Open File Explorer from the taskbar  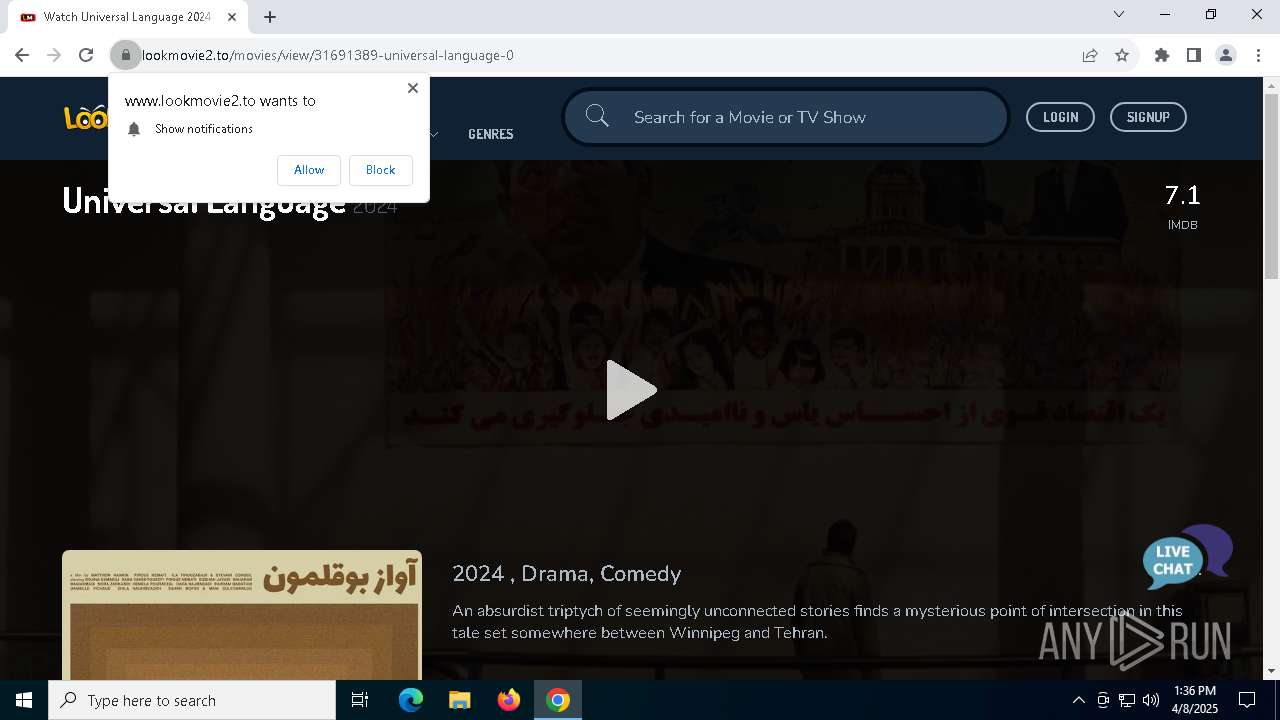pyautogui.click(x=460, y=700)
